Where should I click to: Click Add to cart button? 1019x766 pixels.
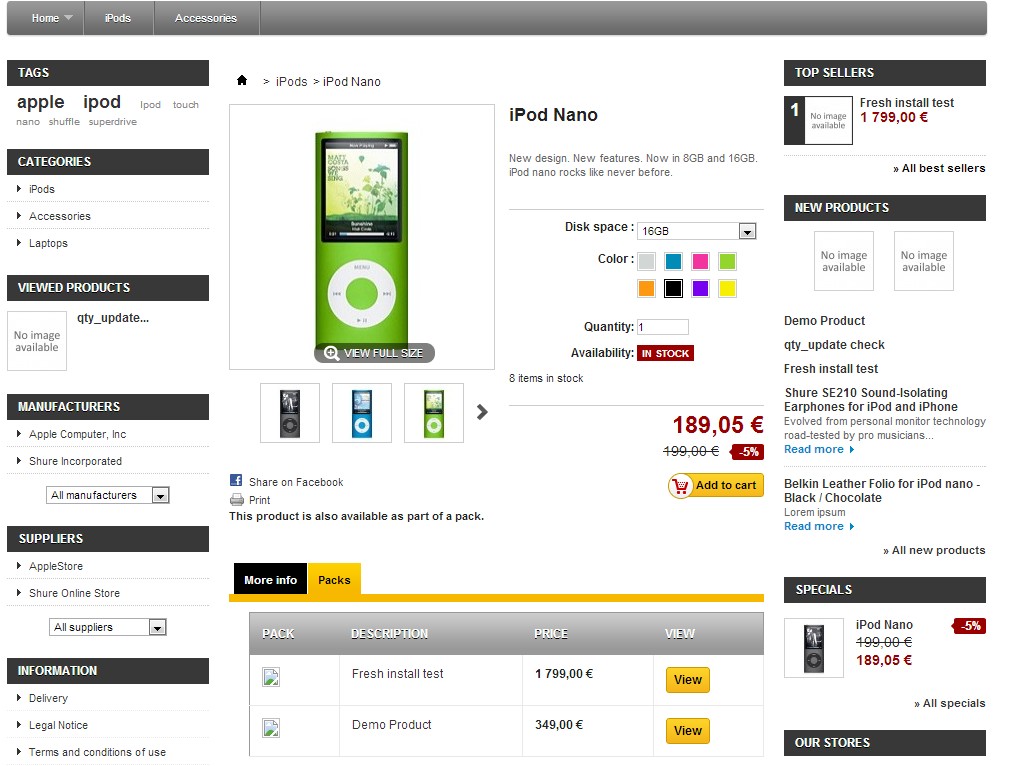tap(716, 485)
